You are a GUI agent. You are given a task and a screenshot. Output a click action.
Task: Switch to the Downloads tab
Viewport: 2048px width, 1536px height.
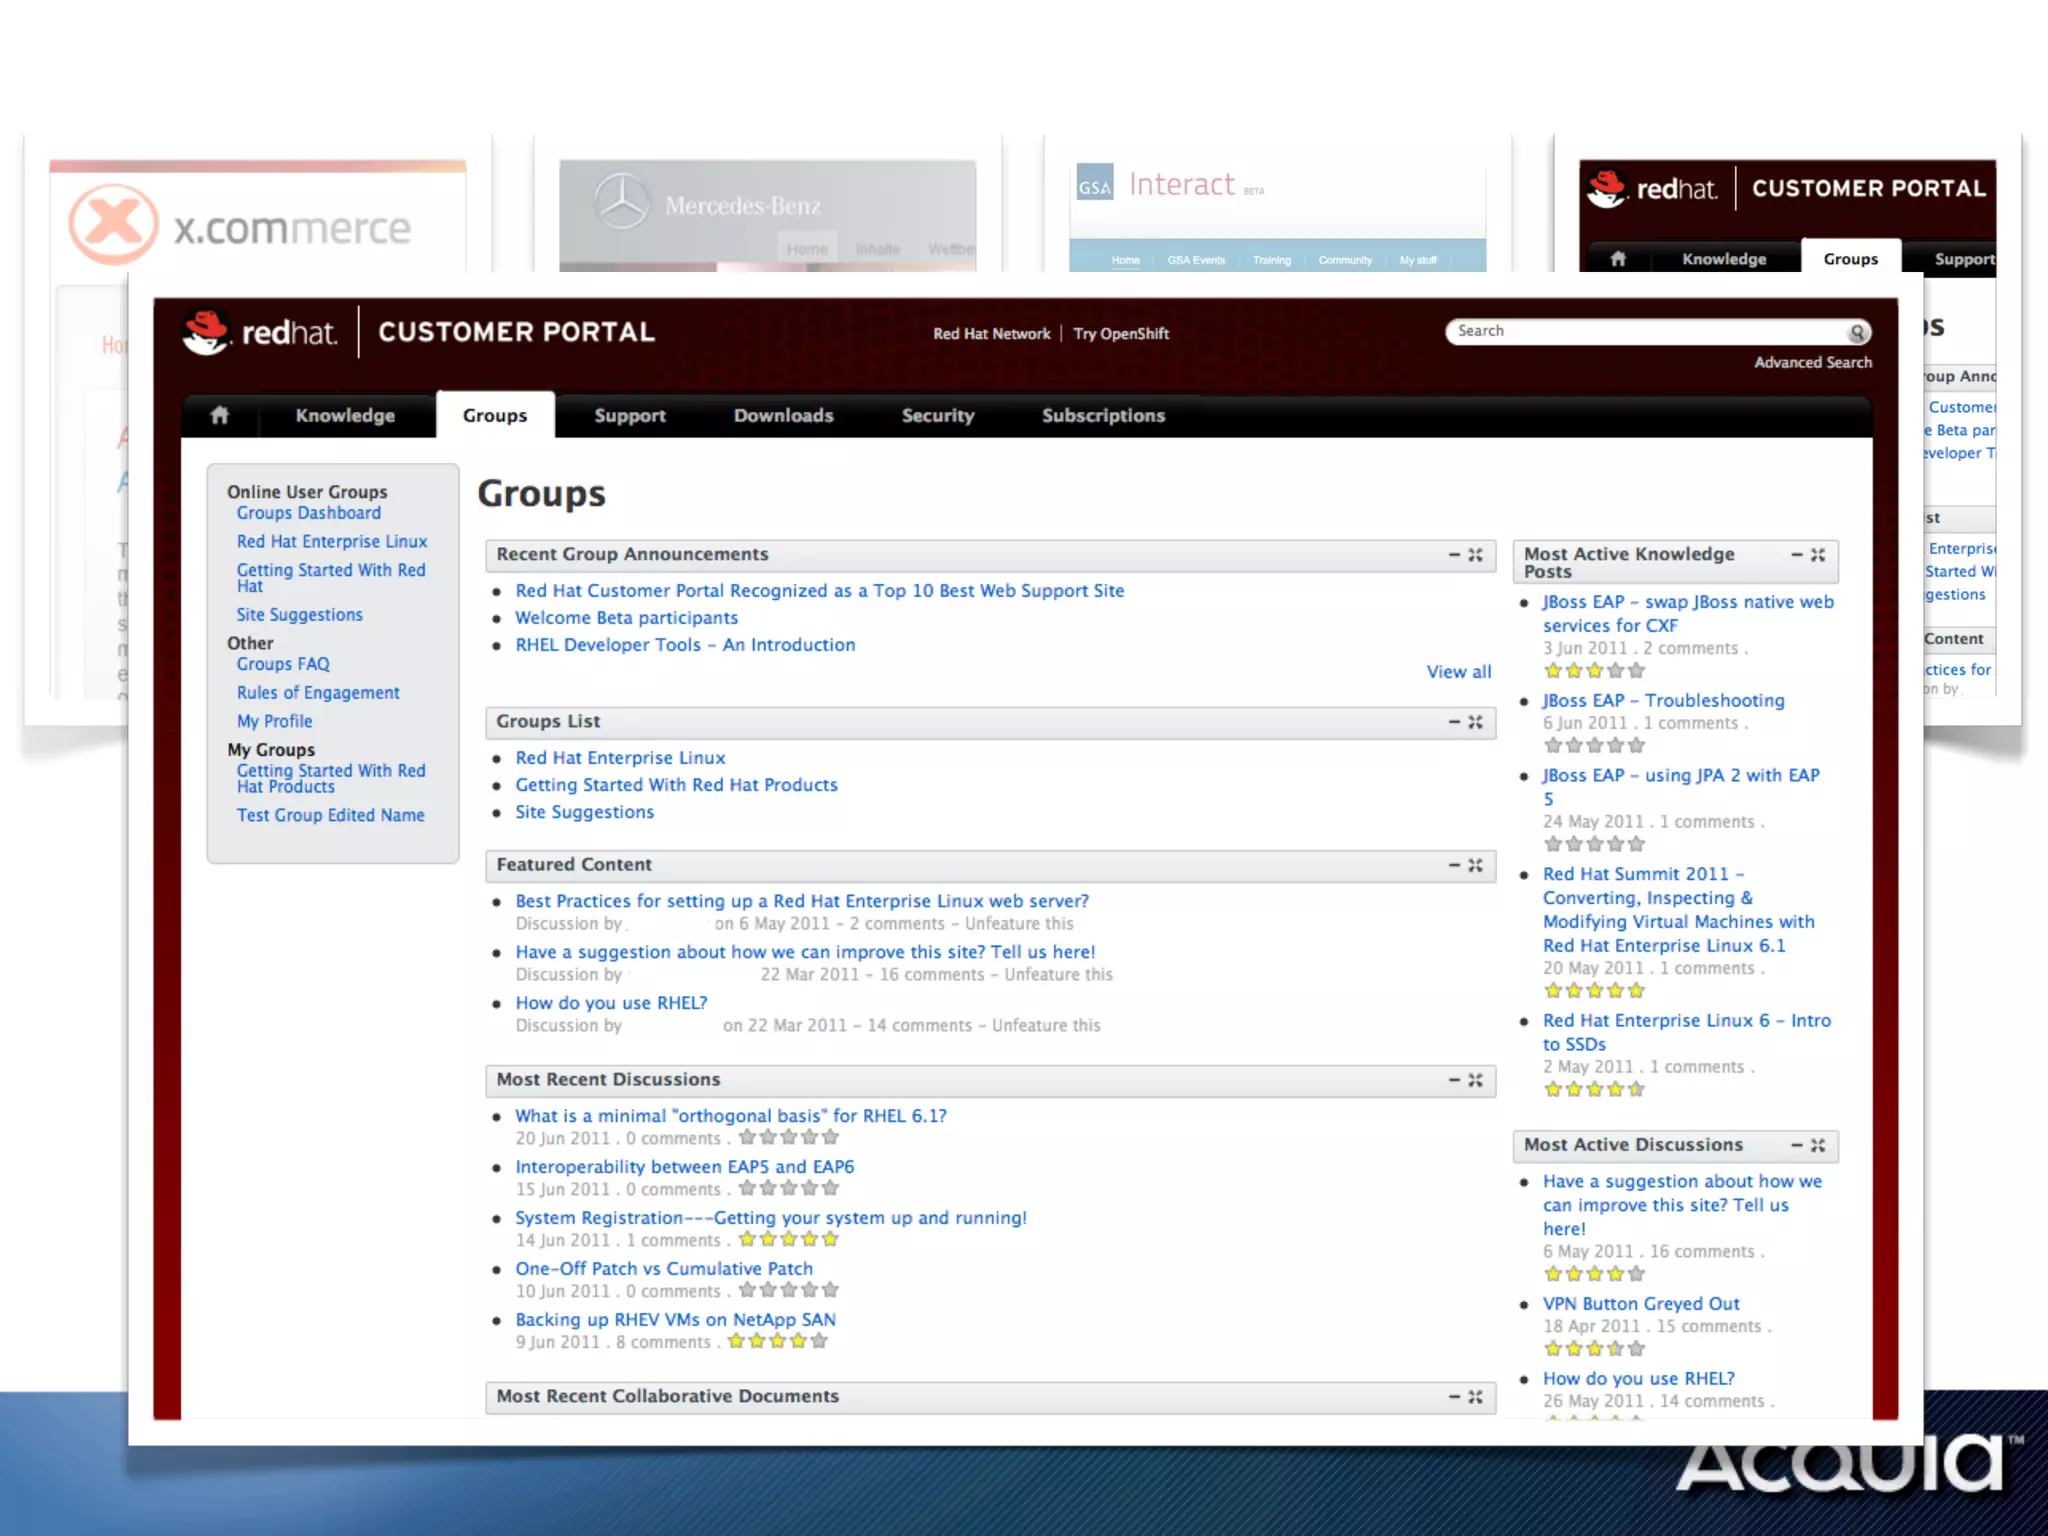(x=783, y=415)
